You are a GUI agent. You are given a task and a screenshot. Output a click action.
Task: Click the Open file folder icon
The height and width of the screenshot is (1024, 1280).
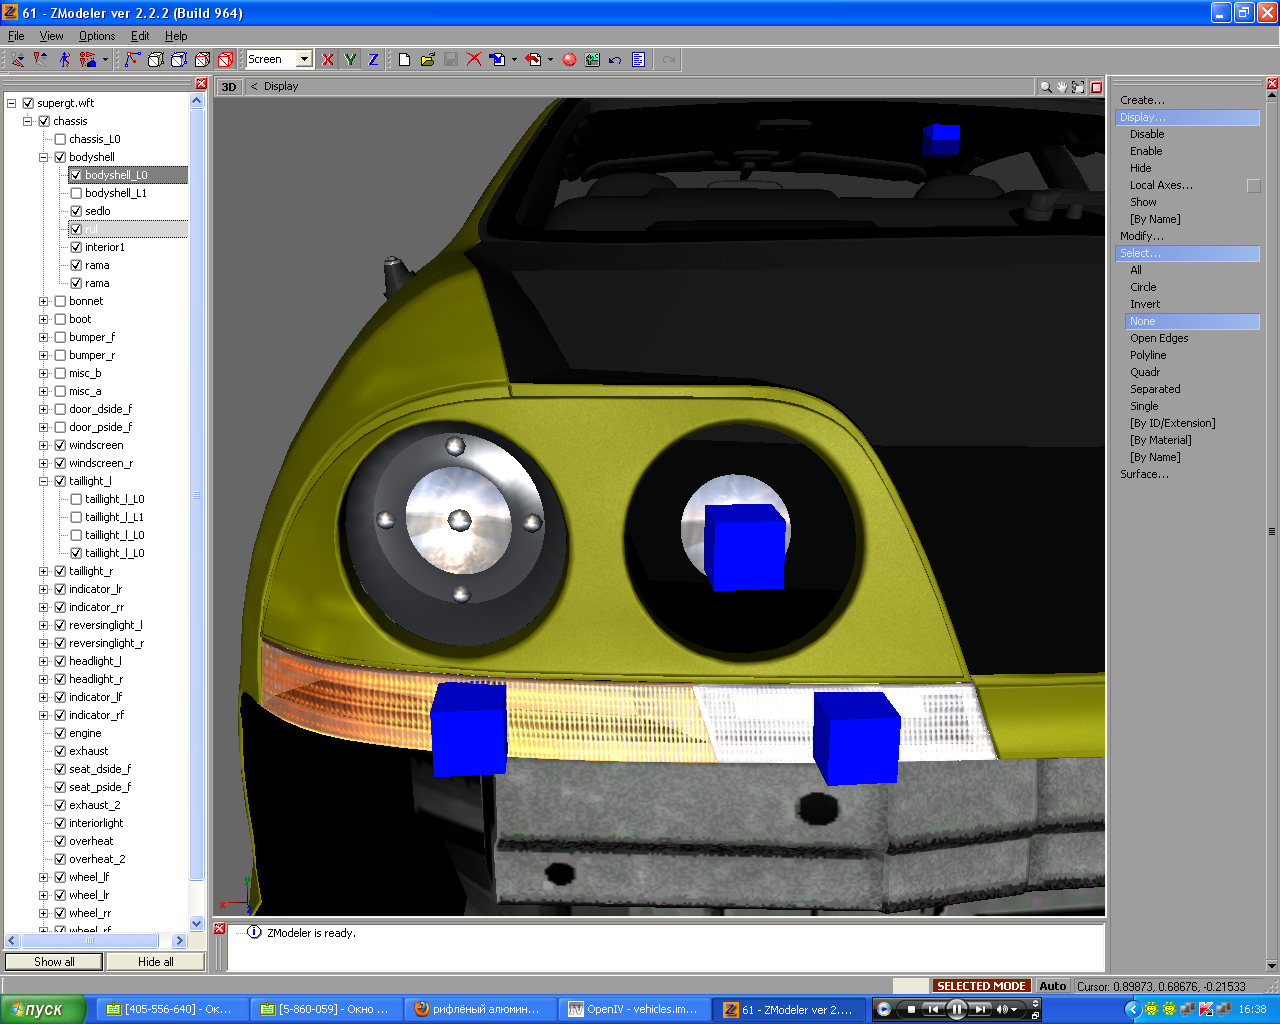(x=427, y=60)
